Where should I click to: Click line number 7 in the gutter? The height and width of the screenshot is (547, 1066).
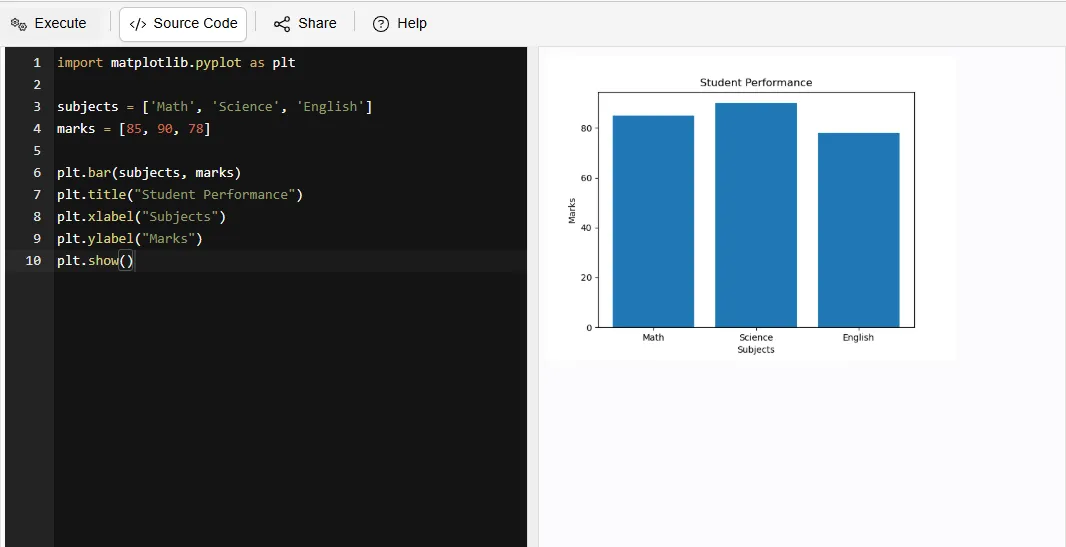click(37, 194)
